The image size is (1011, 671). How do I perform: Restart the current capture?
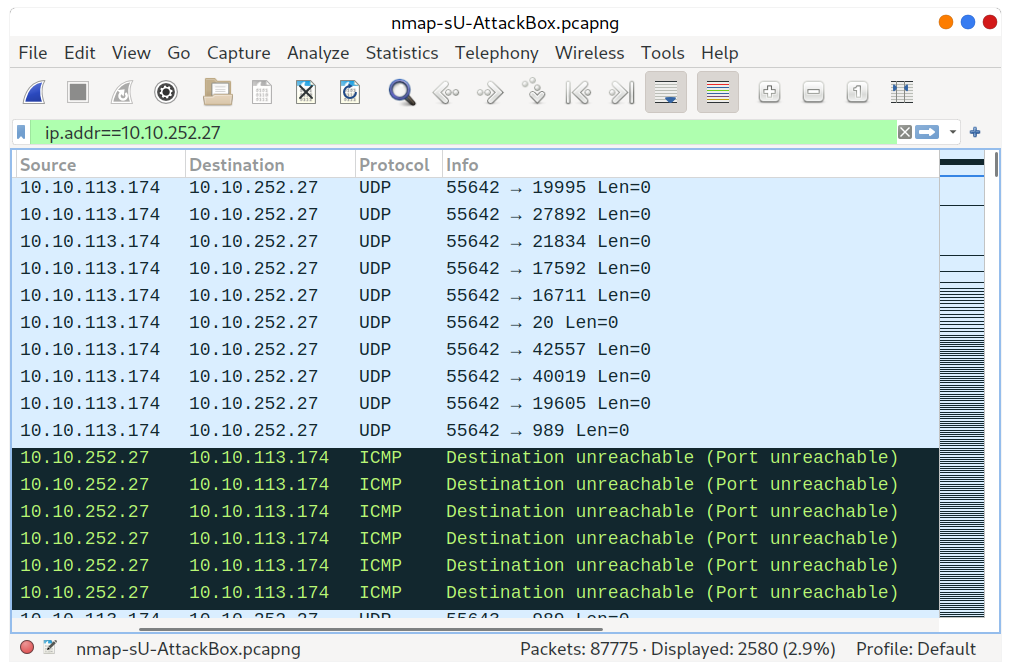click(x=122, y=92)
